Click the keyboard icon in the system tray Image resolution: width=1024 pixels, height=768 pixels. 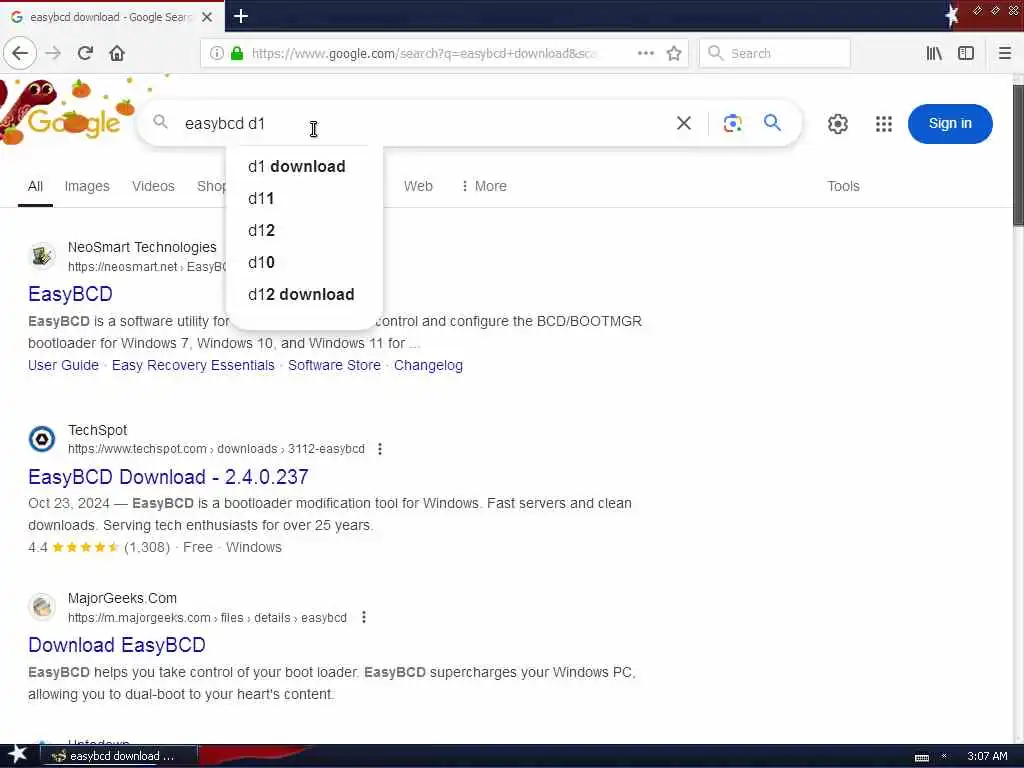coord(921,758)
